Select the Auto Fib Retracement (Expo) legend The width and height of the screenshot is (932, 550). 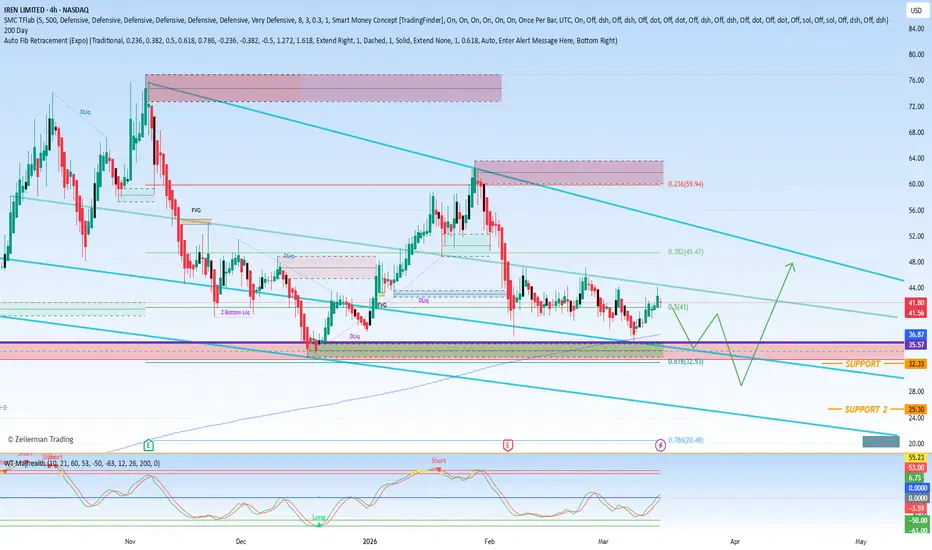pos(310,40)
